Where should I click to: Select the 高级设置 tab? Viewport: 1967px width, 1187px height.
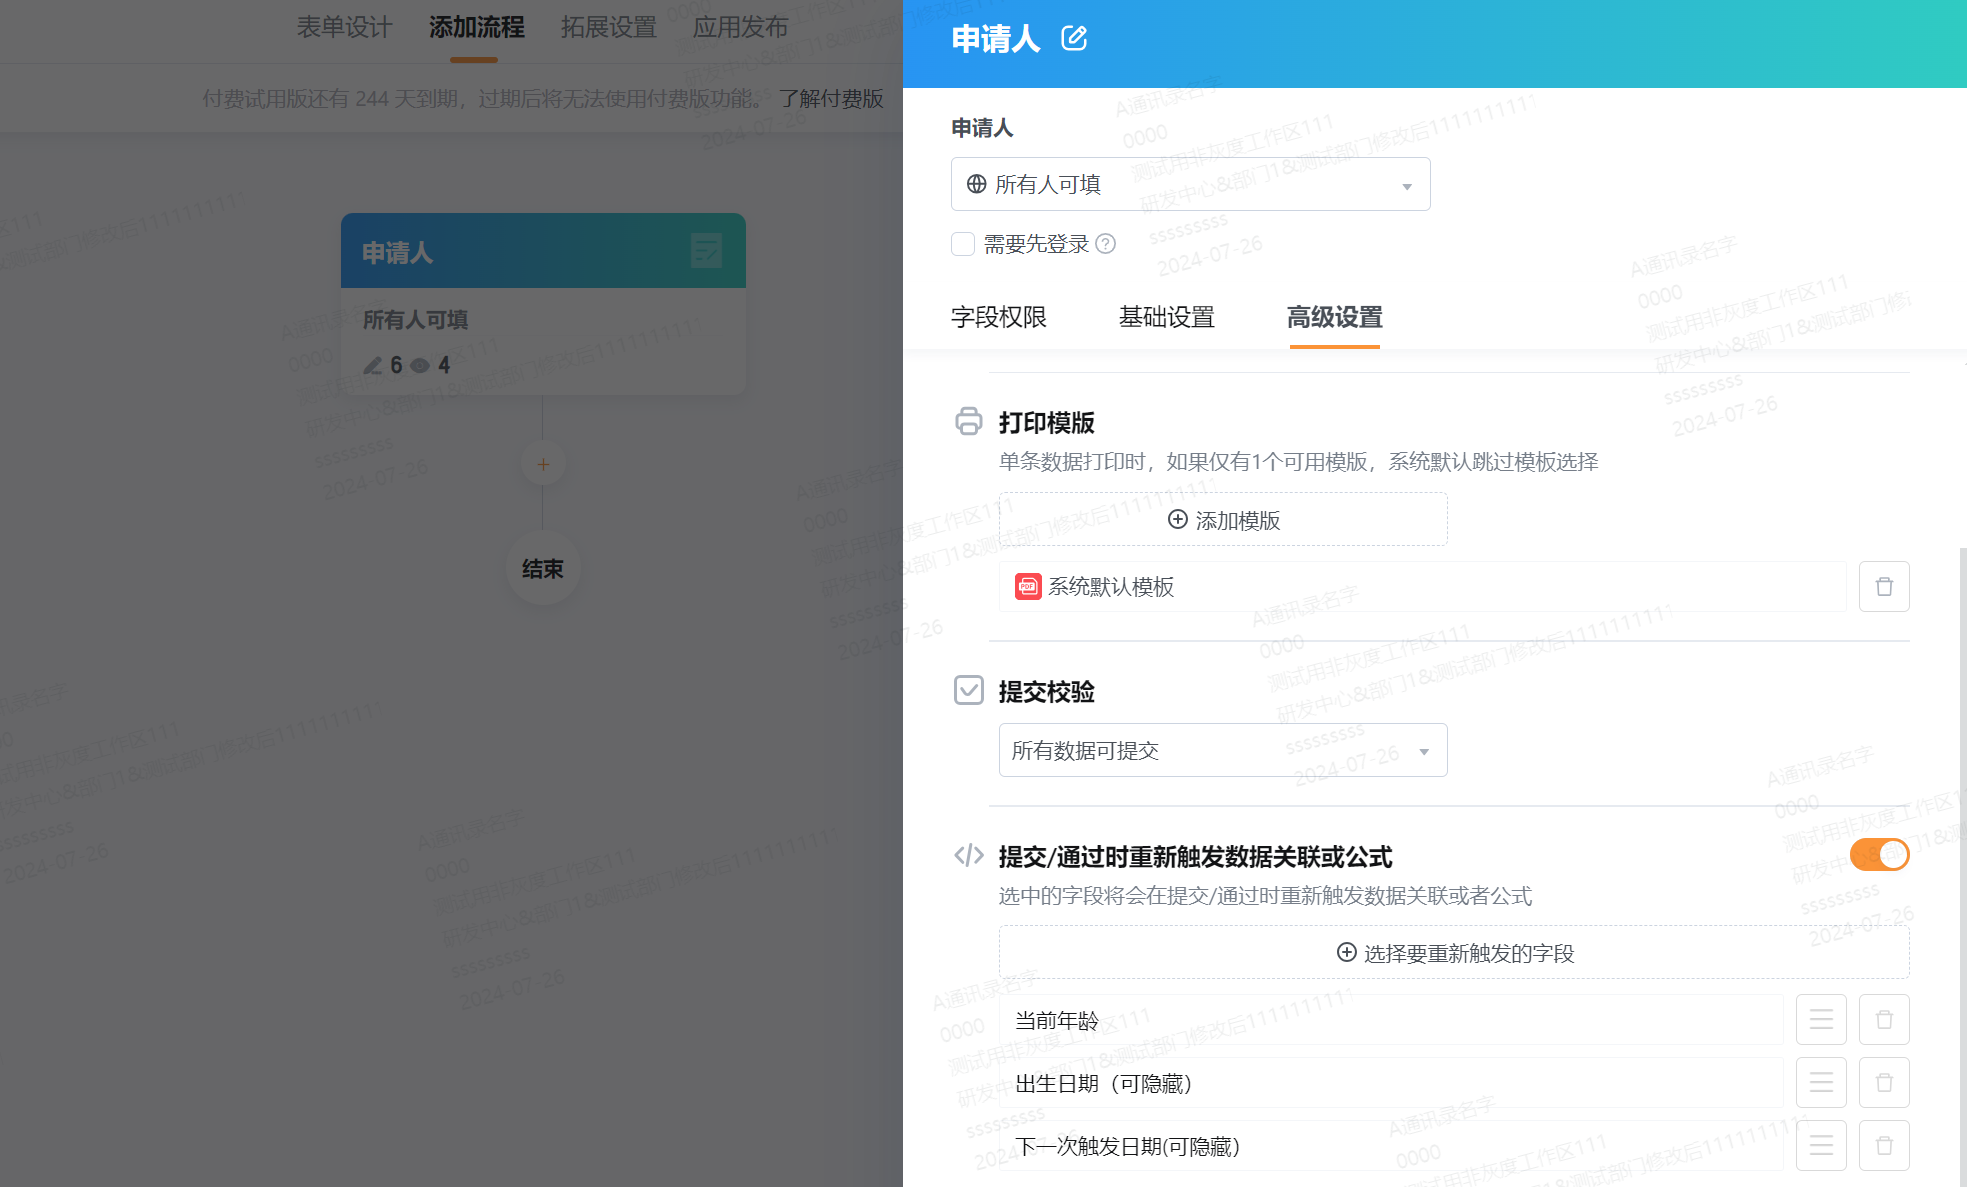1334,317
